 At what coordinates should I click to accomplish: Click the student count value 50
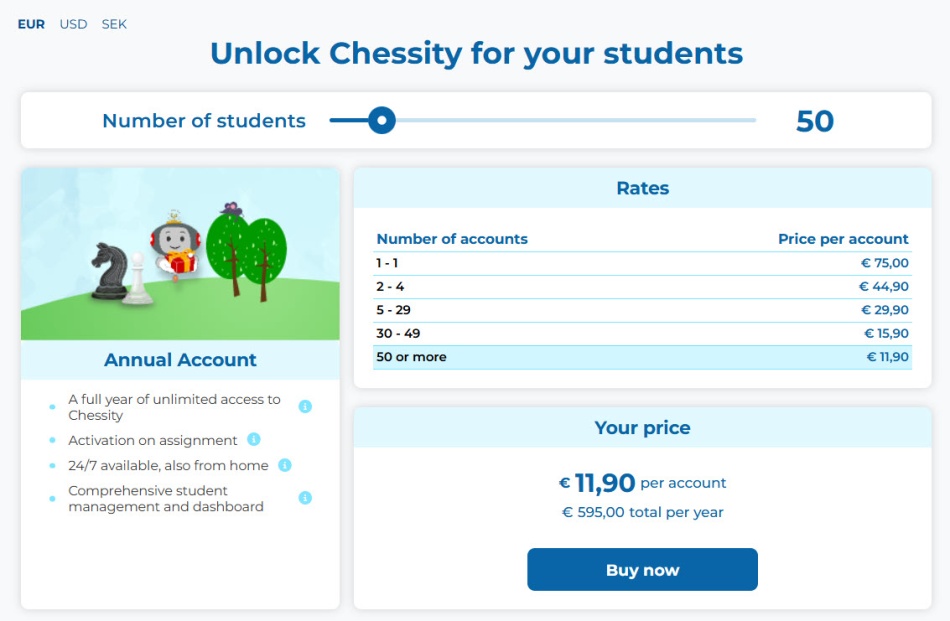815,122
